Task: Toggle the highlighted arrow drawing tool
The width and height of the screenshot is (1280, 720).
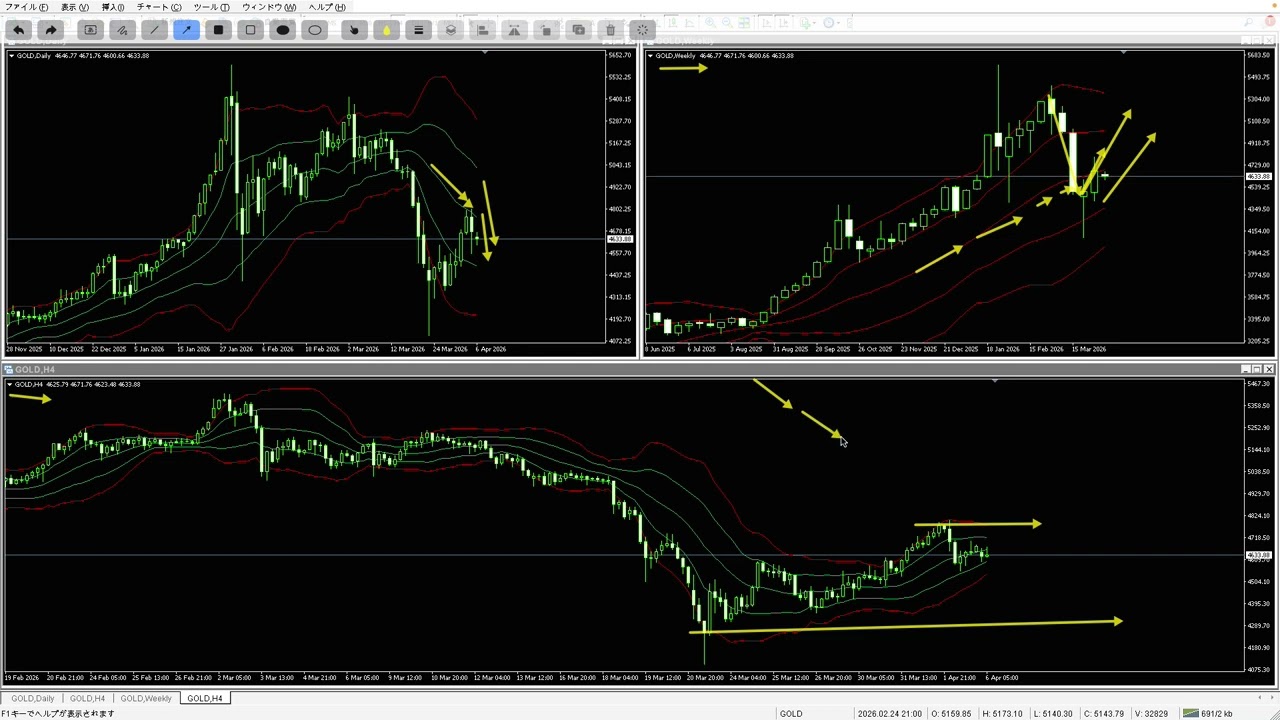Action: 186,30
